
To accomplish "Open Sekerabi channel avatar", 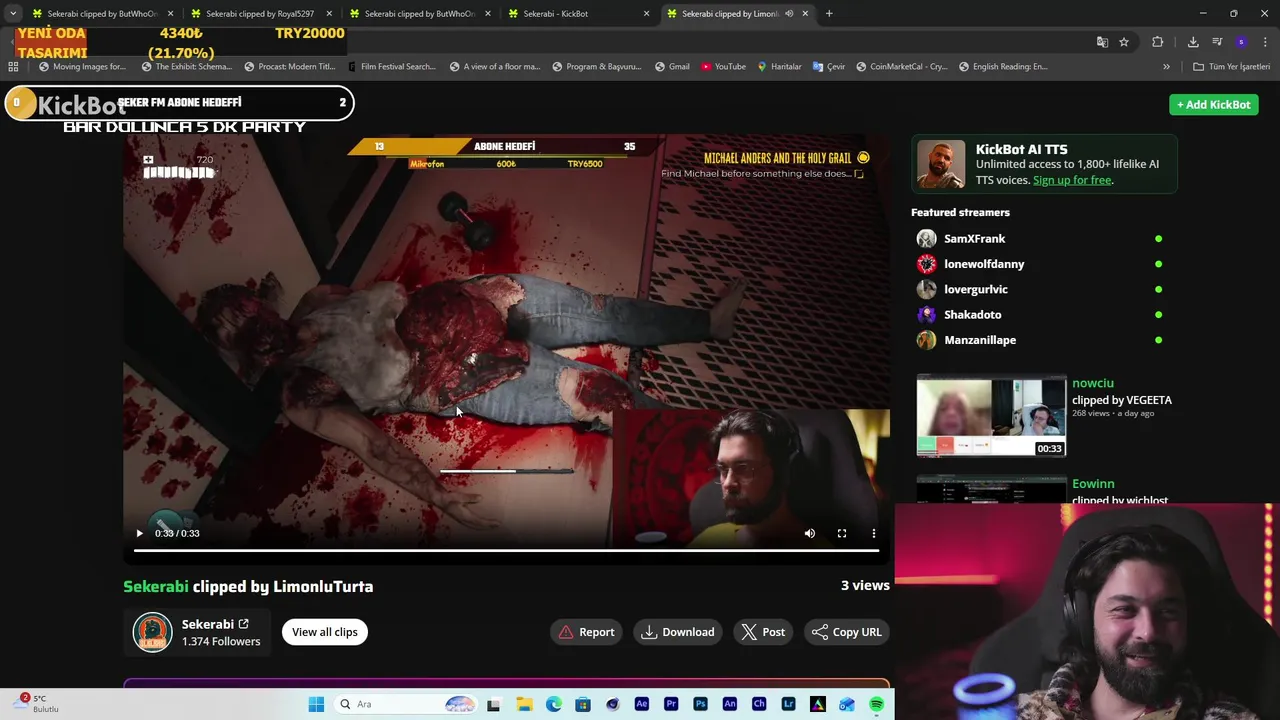I will 153,632.
